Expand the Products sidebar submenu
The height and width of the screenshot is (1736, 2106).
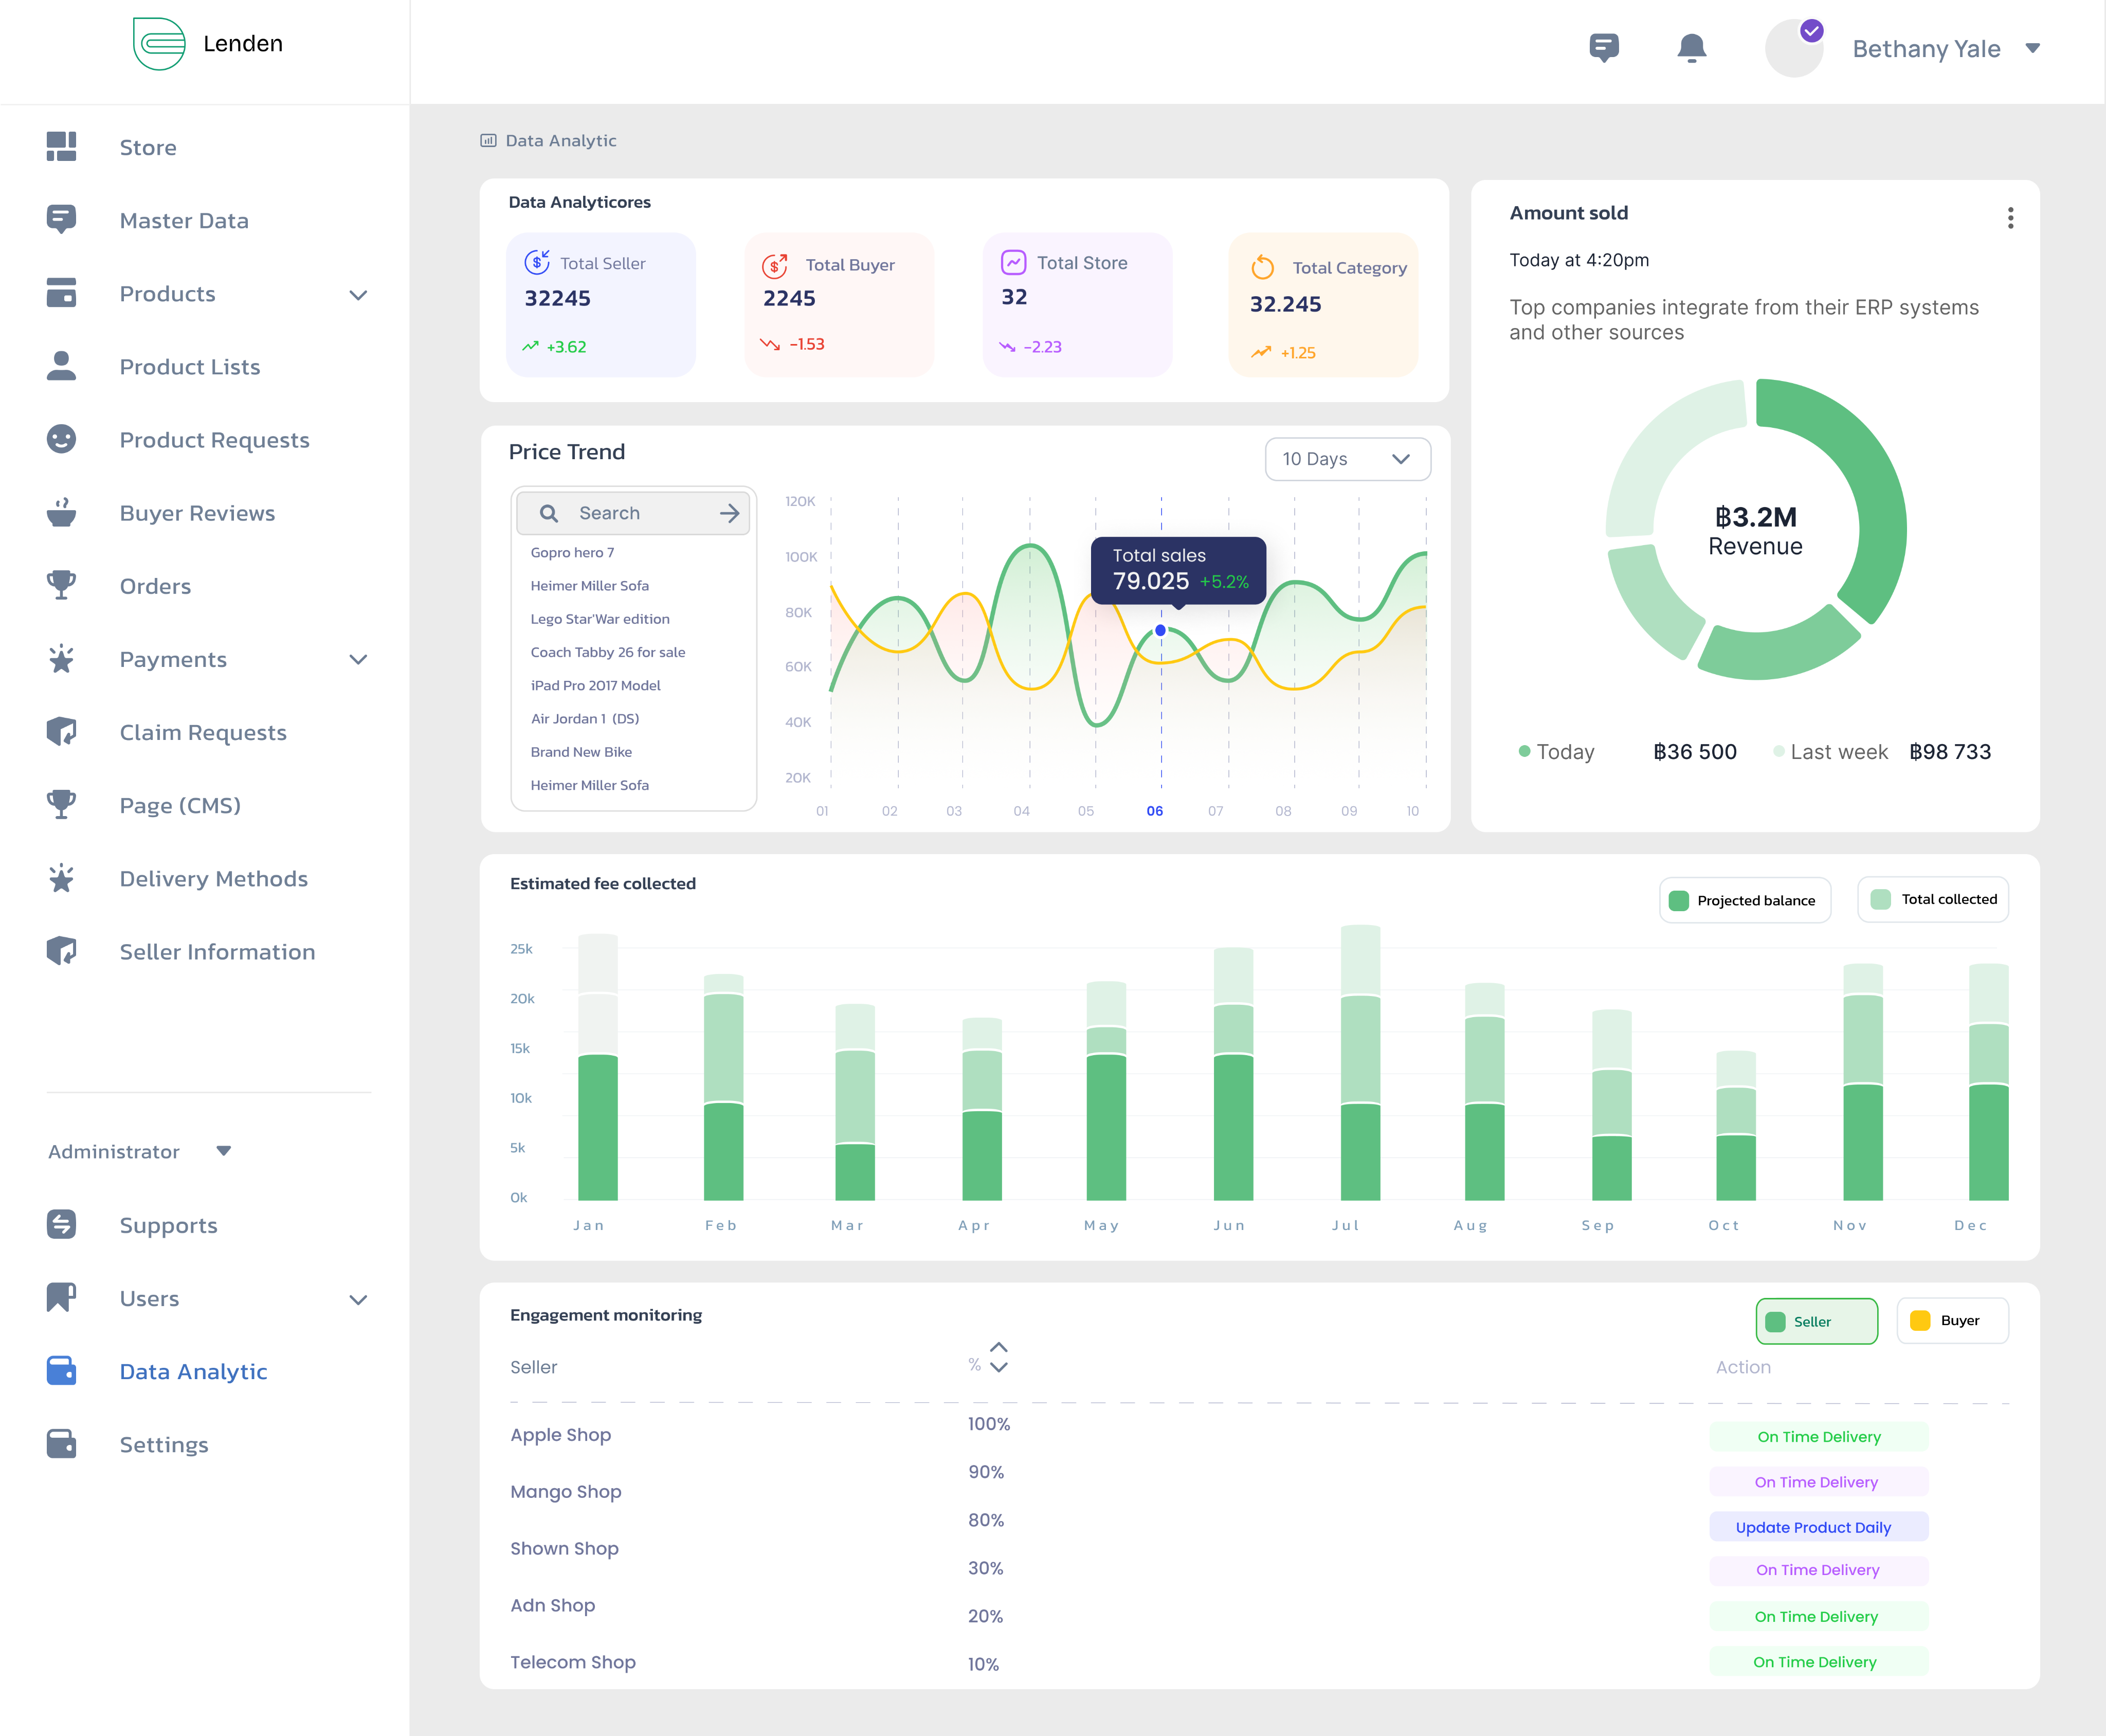click(358, 295)
